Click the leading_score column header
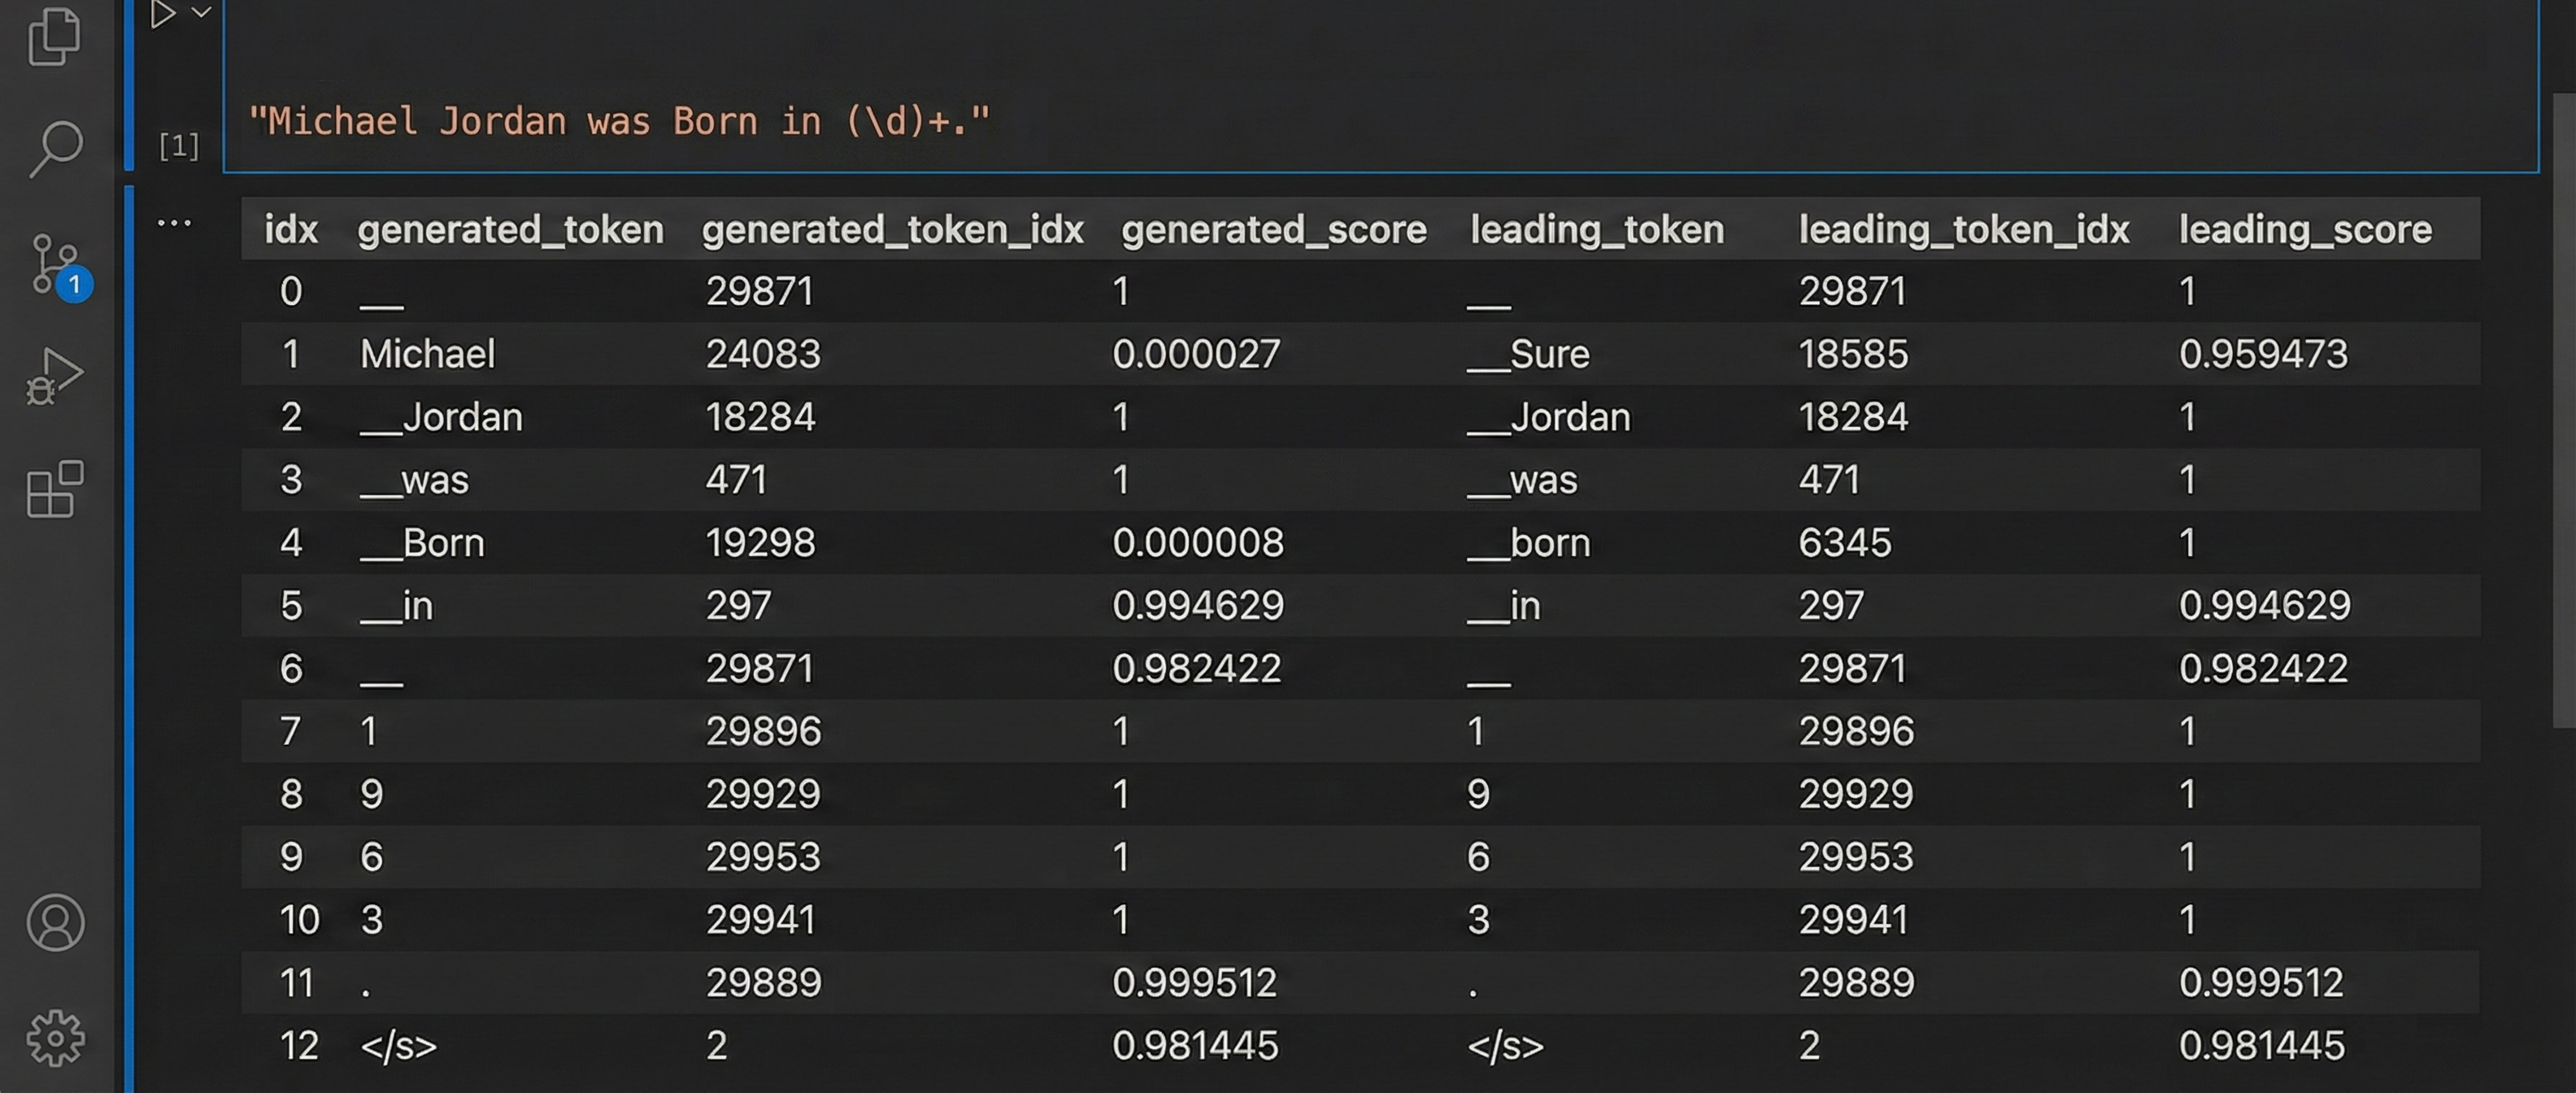 click(x=2304, y=230)
